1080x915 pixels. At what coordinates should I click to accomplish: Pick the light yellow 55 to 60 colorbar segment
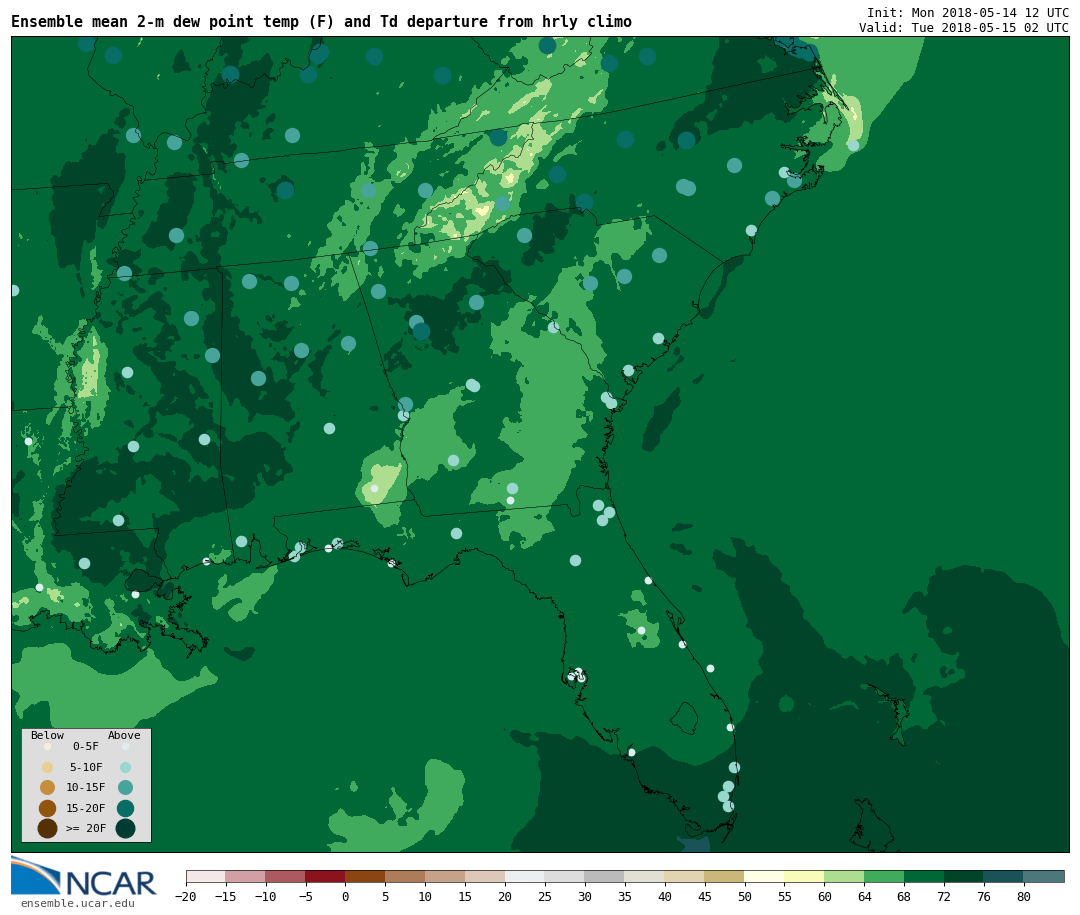click(x=804, y=876)
